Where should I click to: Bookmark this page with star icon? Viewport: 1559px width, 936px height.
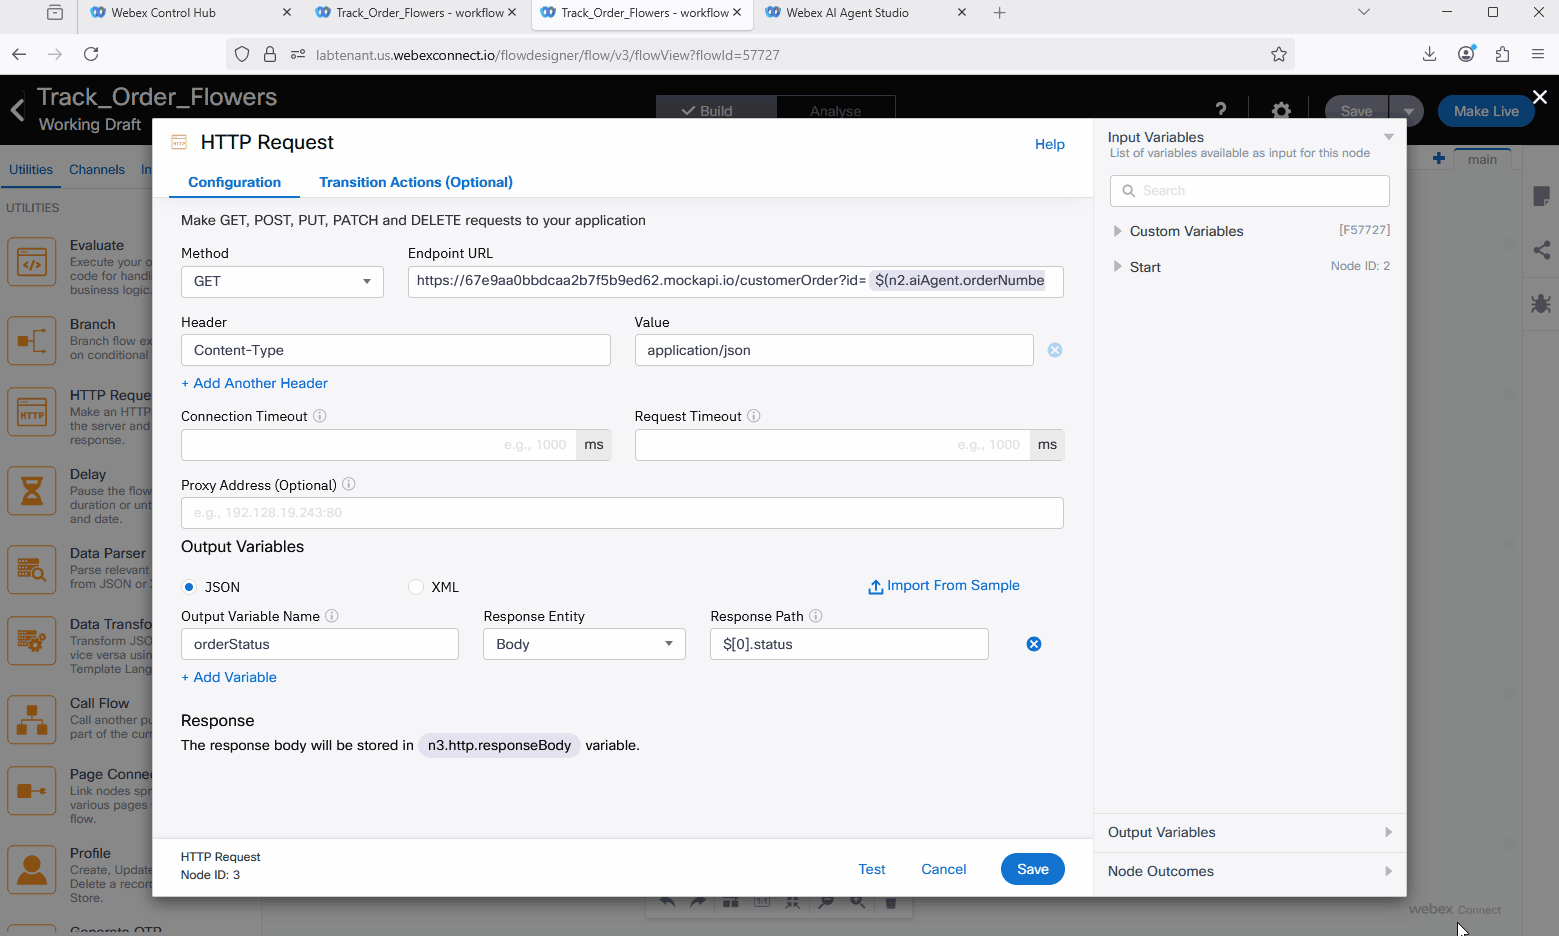1278,55
